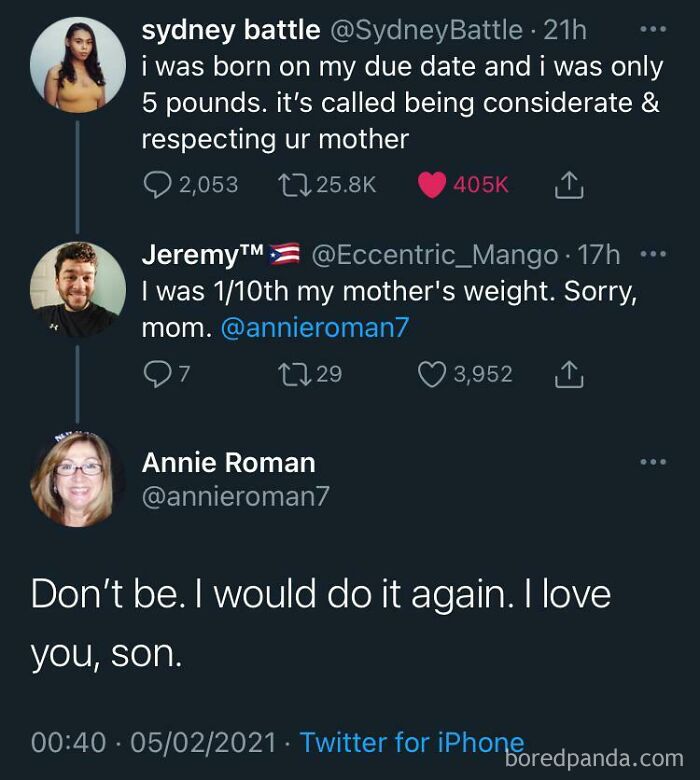The image size is (700, 780).
Task: Share sydney battle's tweet
Action: (x=567, y=185)
